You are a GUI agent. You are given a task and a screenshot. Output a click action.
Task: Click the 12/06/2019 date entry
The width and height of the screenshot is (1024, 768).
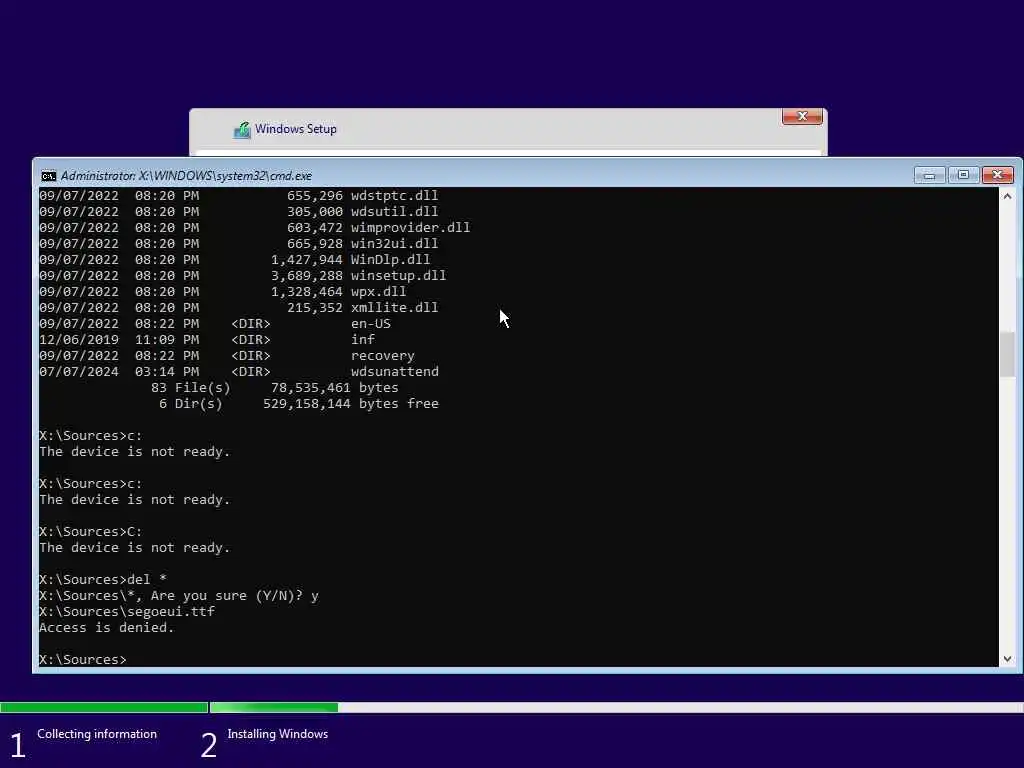click(x=79, y=340)
